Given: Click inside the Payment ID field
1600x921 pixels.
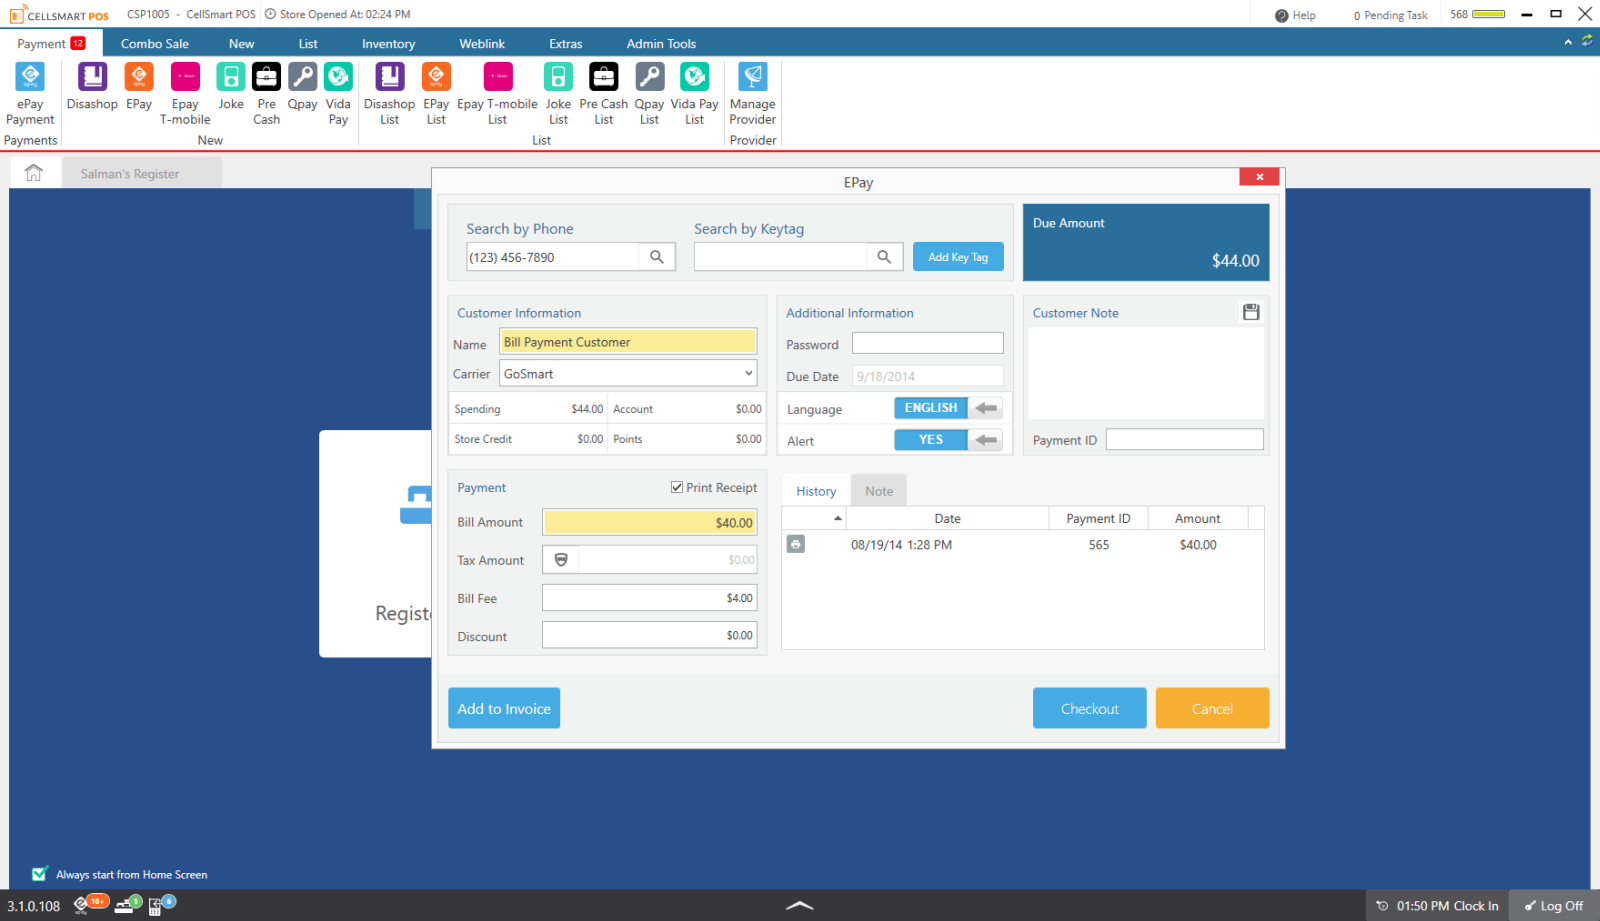Looking at the screenshot, I should [x=1184, y=438].
